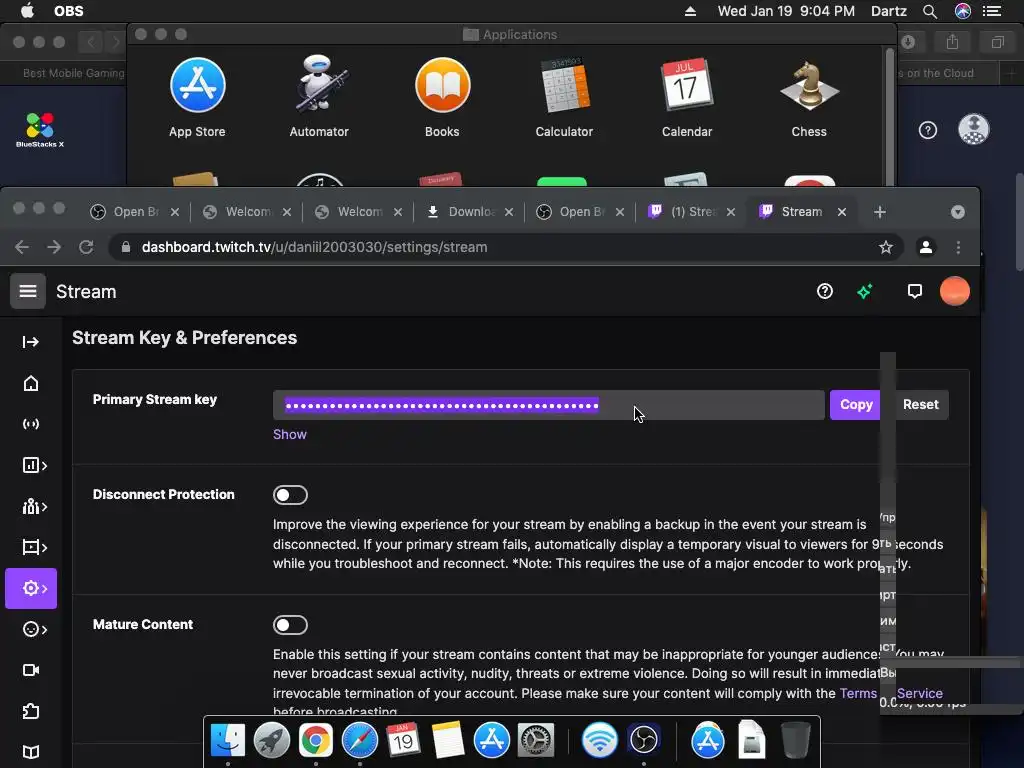Open the Extensions puzzle sidebar icon
The height and width of the screenshot is (768, 1024).
[31, 711]
